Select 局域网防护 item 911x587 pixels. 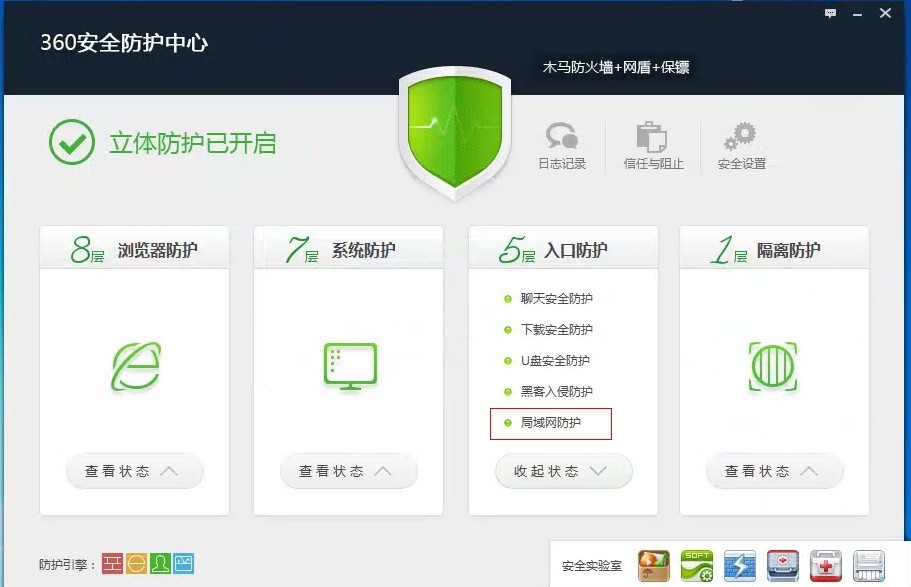click(x=551, y=423)
